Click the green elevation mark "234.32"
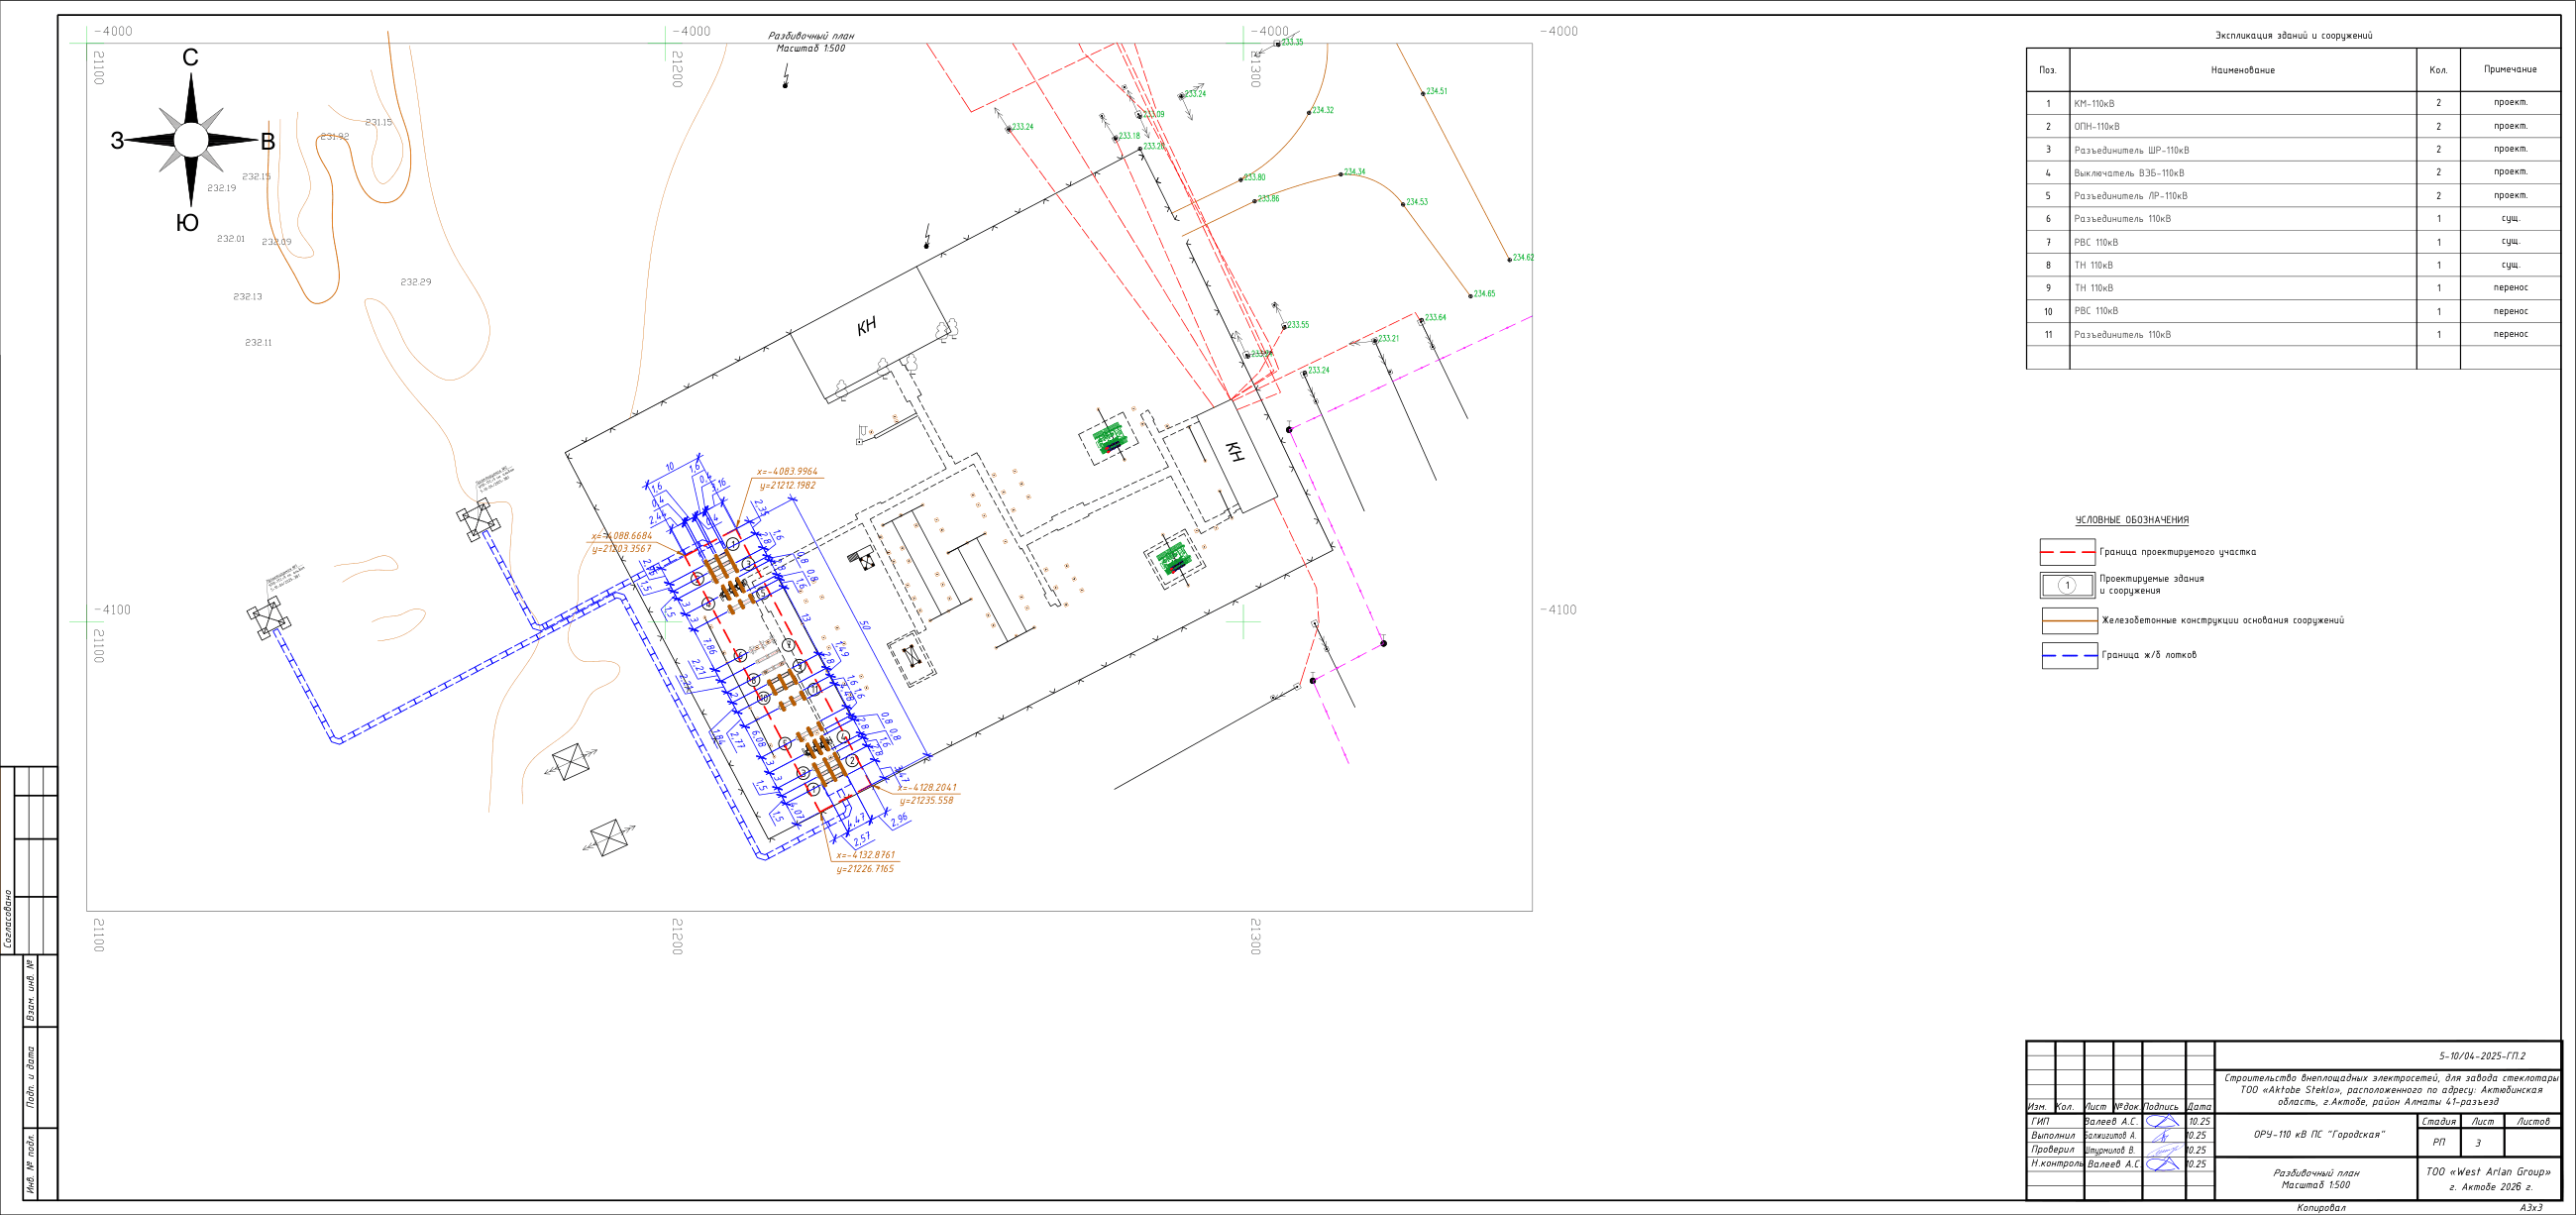The image size is (2576, 1215). coord(1323,111)
